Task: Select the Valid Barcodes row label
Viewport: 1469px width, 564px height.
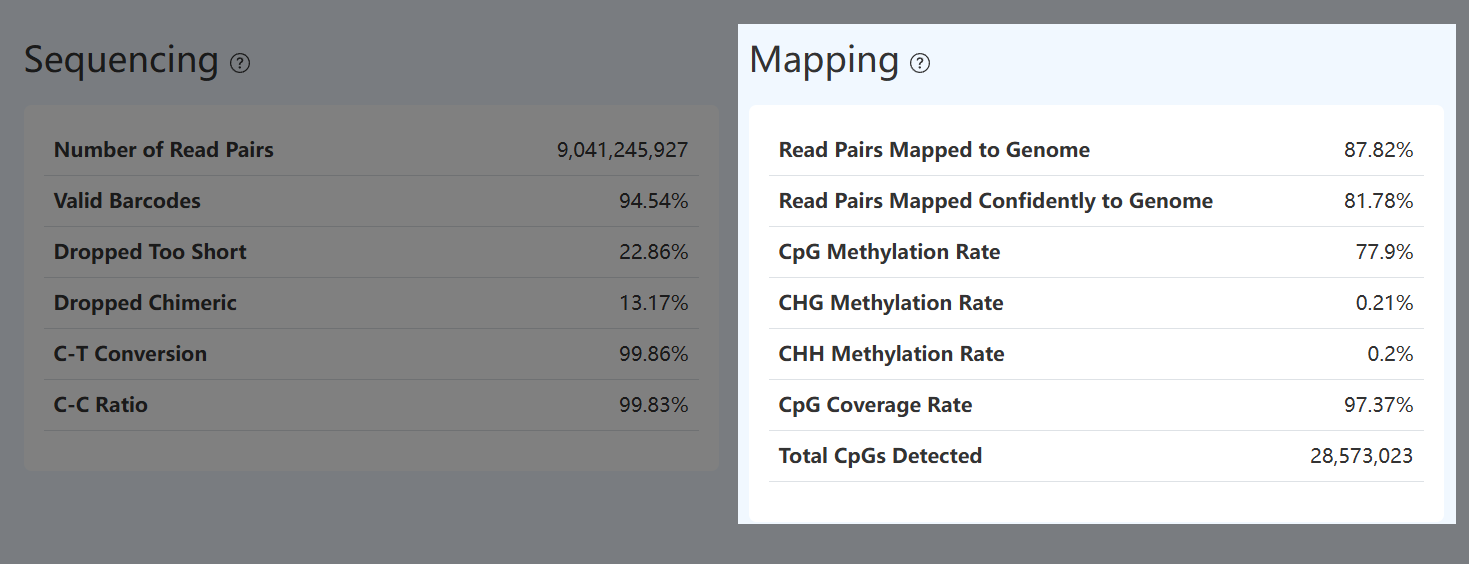Action: coord(127,201)
